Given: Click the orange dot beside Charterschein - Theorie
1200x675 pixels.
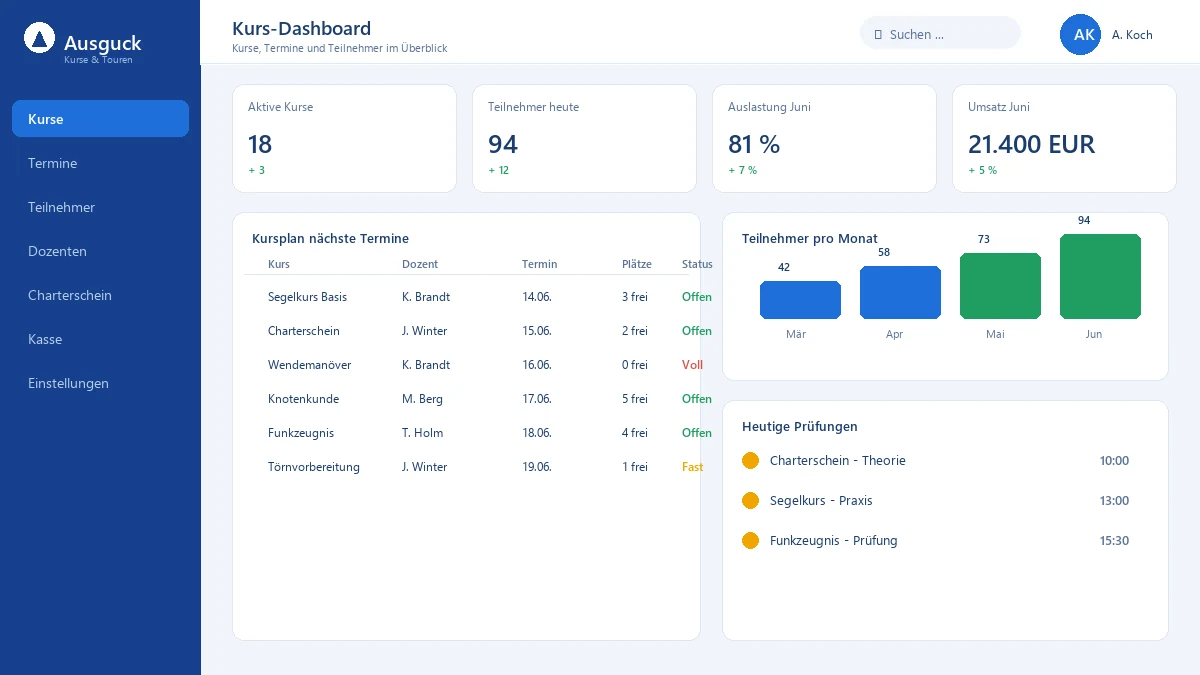Looking at the screenshot, I should (x=751, y=461).
